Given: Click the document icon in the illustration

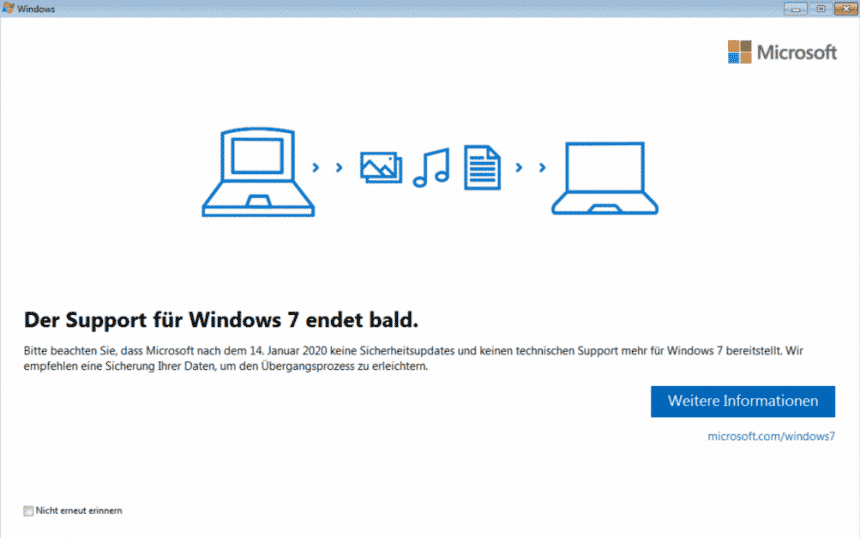Looking at the screenshot, I should pyautogui.click(x=482, y=167).
